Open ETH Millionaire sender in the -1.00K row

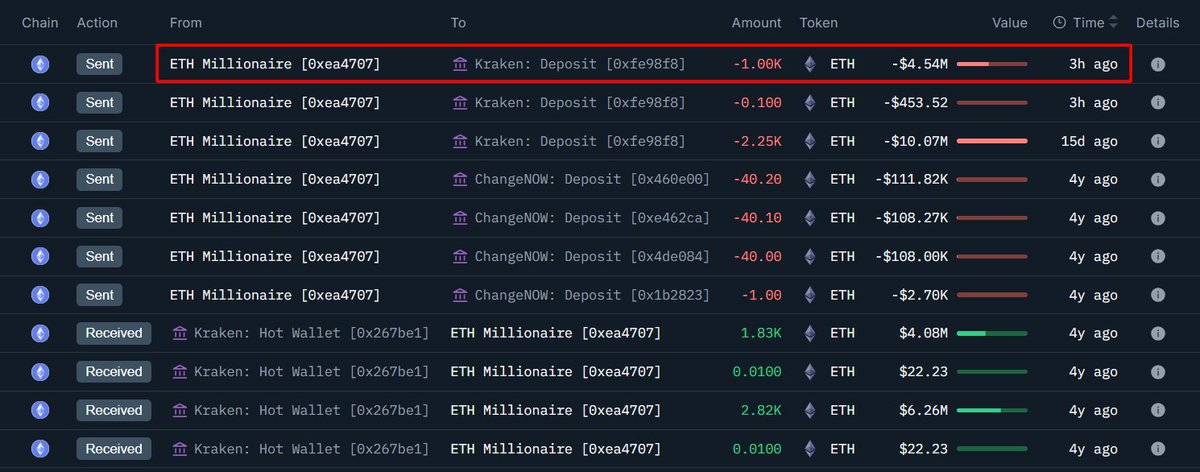(x=275, y=64)
